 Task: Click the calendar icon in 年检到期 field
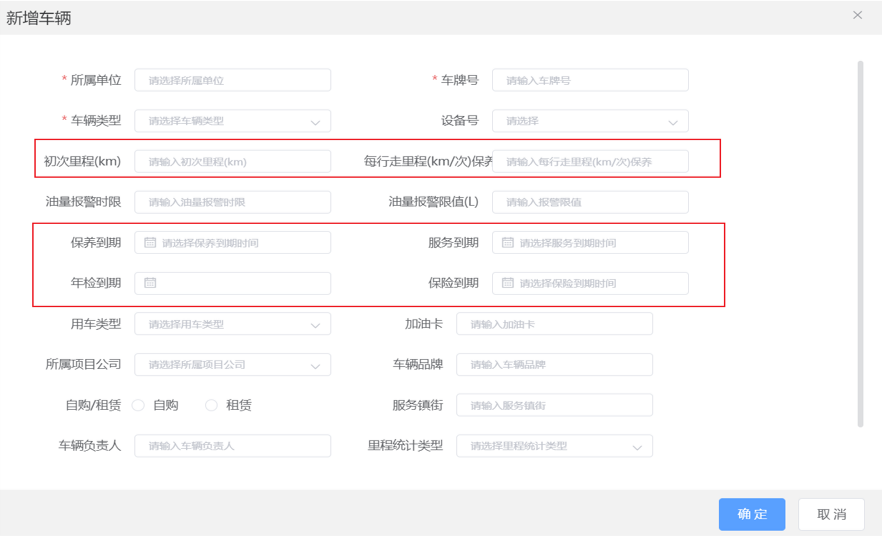[x=150, y=283]
